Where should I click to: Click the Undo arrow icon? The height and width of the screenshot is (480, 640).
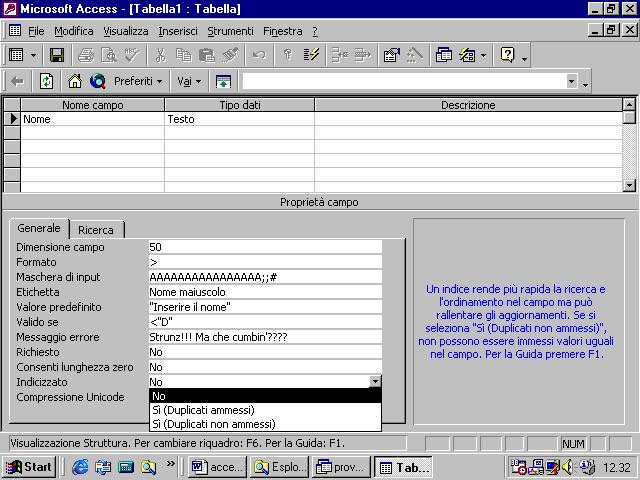(x=259, y=55)
